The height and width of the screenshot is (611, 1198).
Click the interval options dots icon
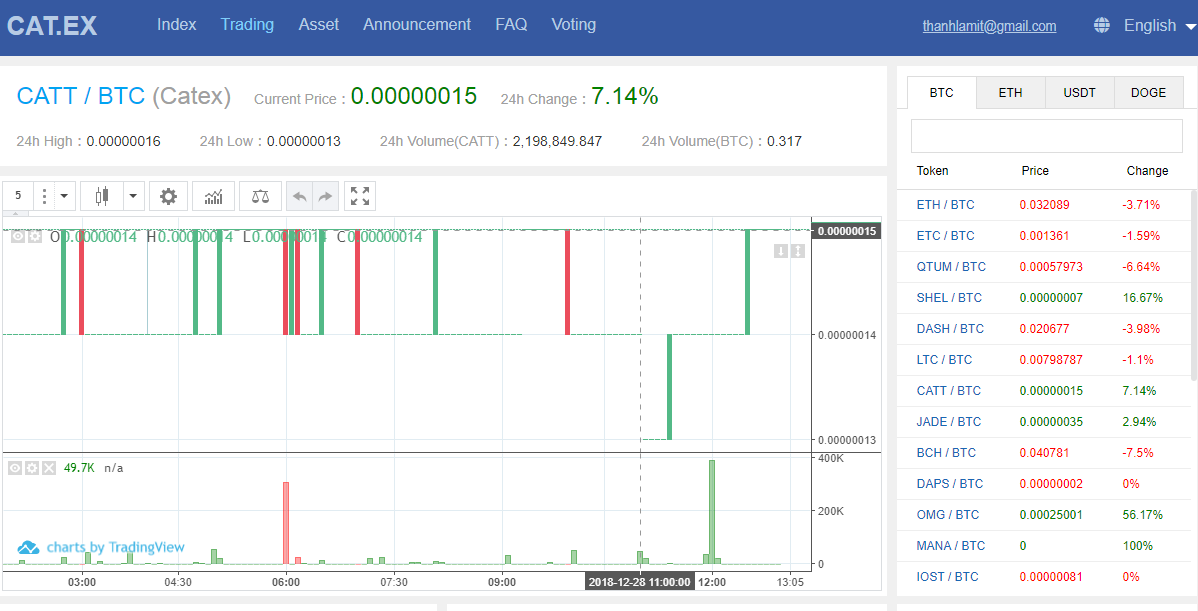pos(44,196)
